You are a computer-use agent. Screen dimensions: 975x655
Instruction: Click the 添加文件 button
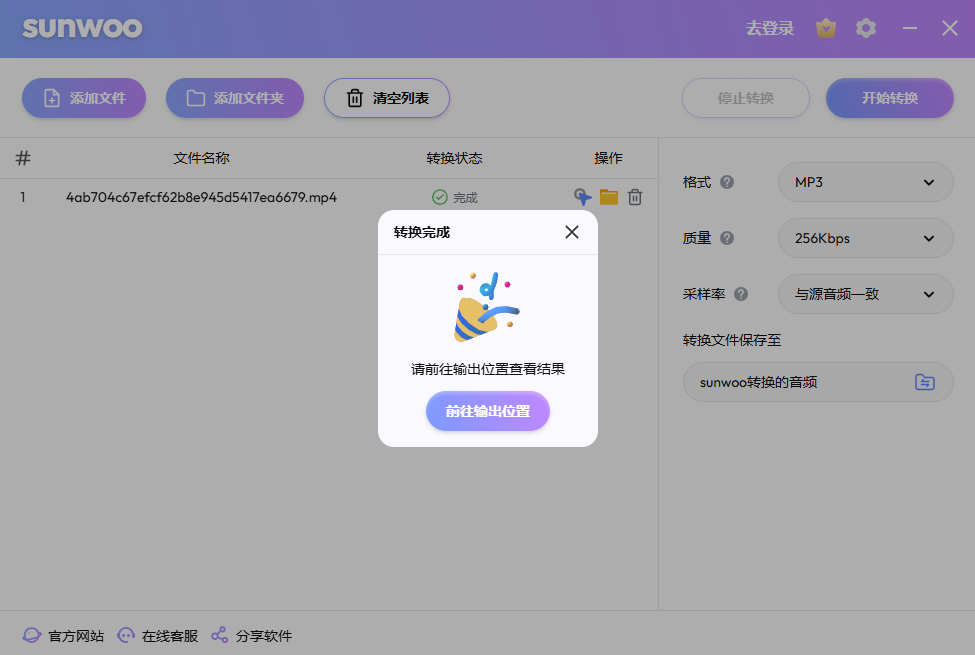click(x=84, y=98)
